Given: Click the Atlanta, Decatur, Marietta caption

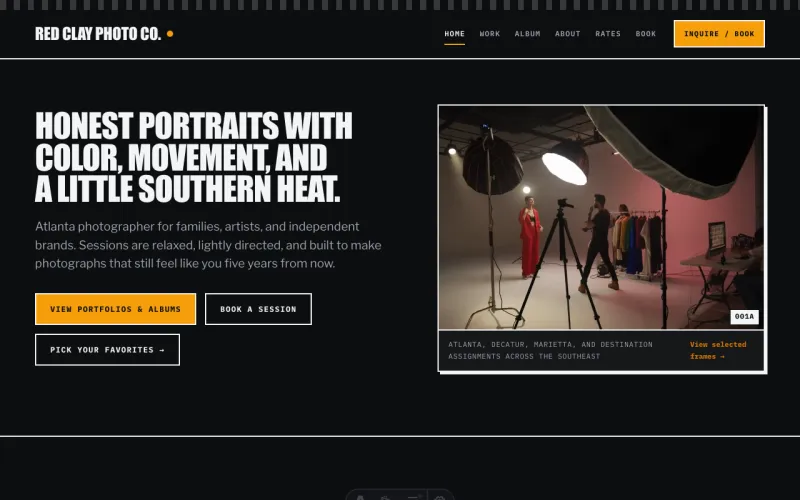Looking at the screenshot, I should (x=550, y=350).
